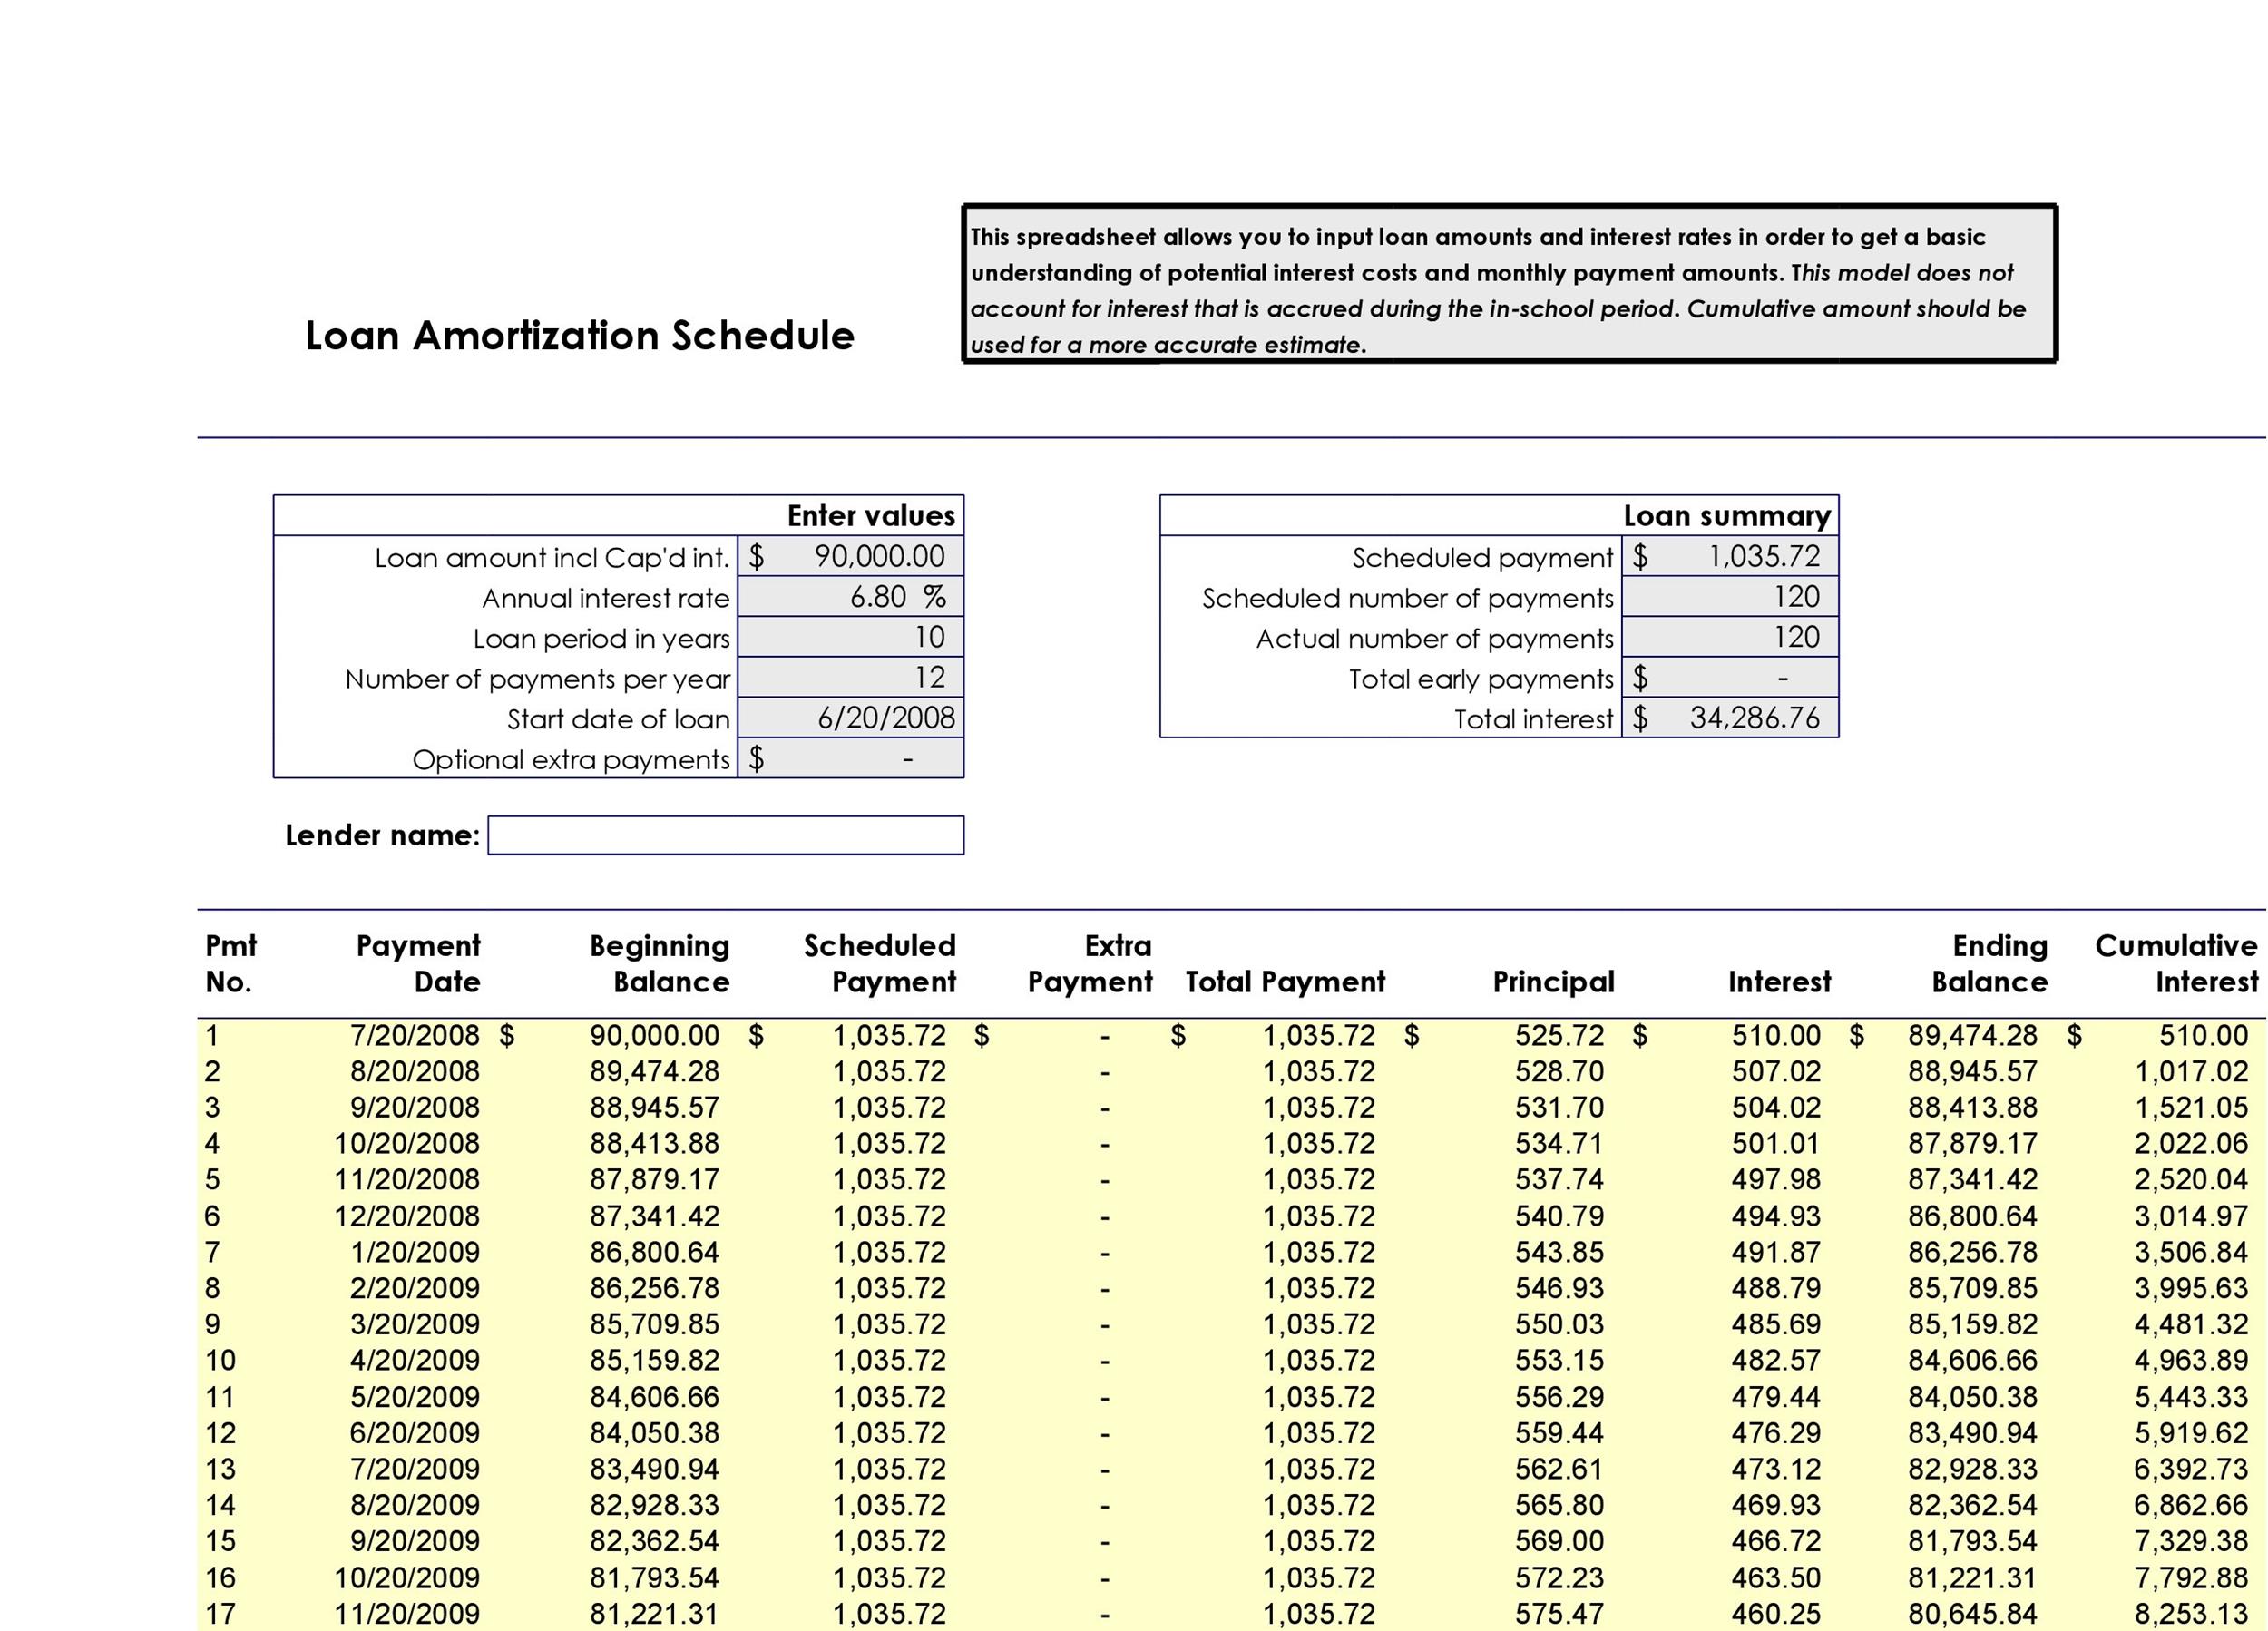This screenshot has width=2268, height=1631.
Task: Select the total early payments cell
Action: (x=1730, y=678)
